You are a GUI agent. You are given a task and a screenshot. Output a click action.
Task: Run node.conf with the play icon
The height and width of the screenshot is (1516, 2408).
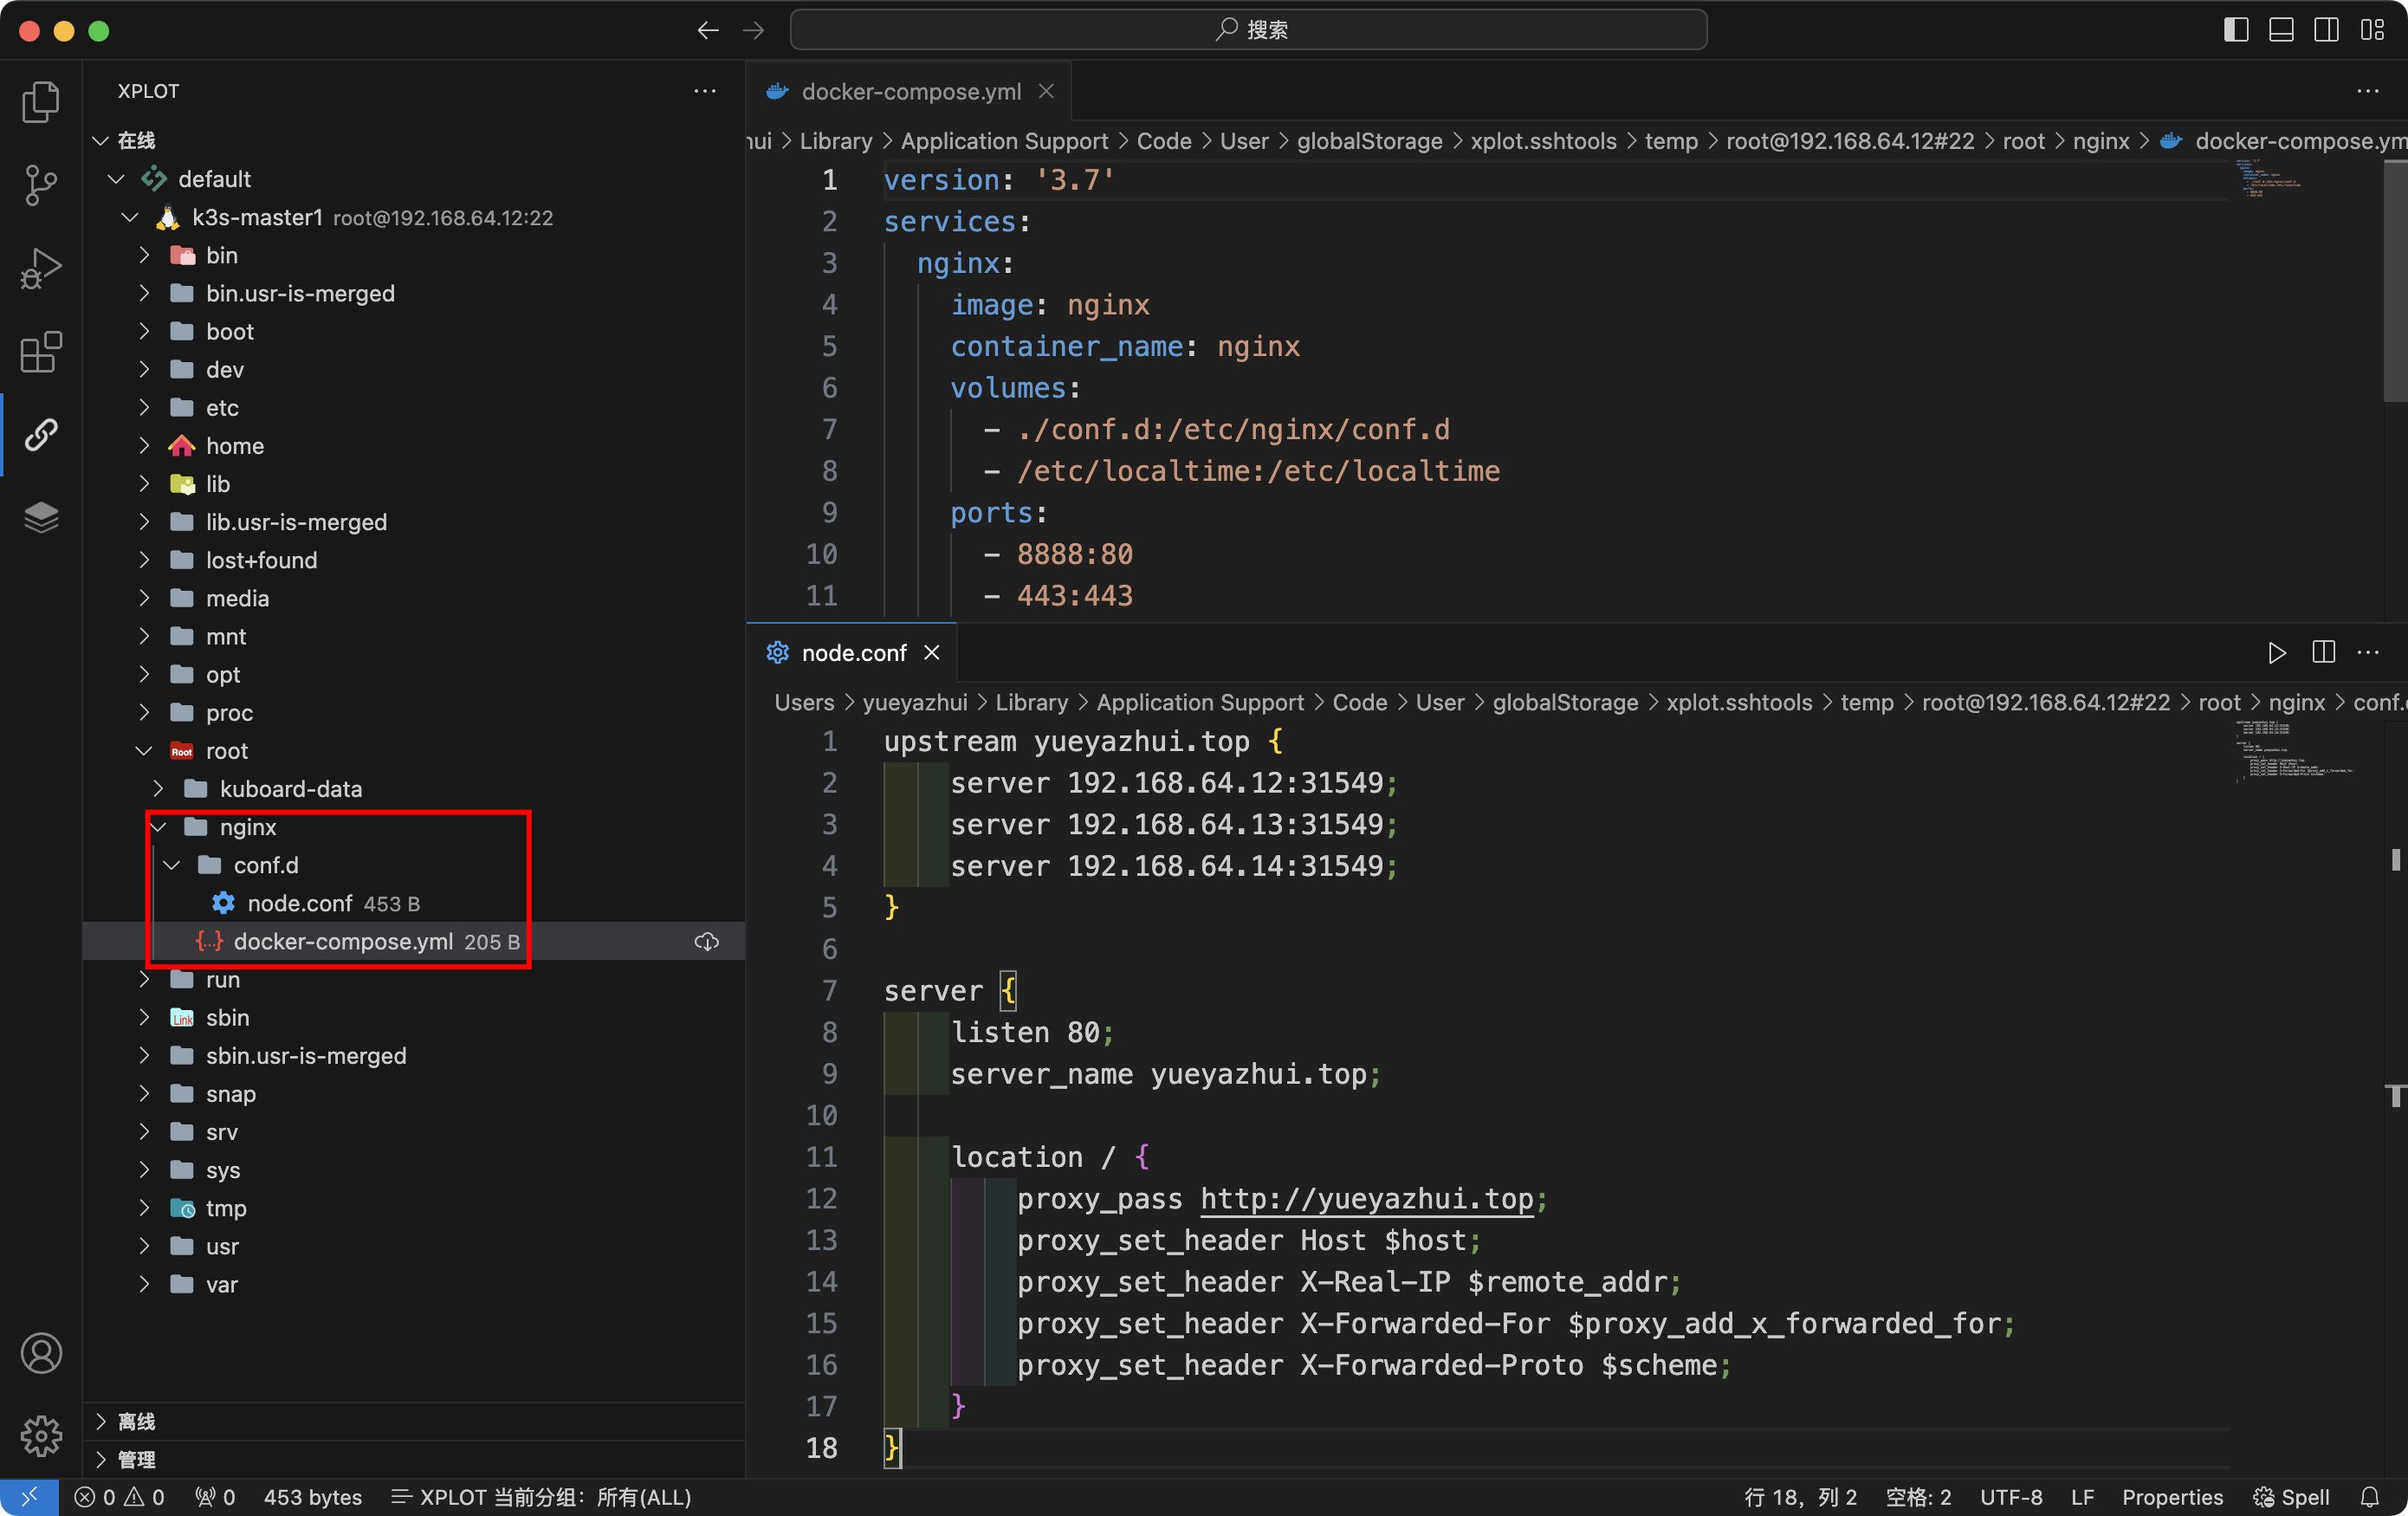click(x=2277, y=653)
